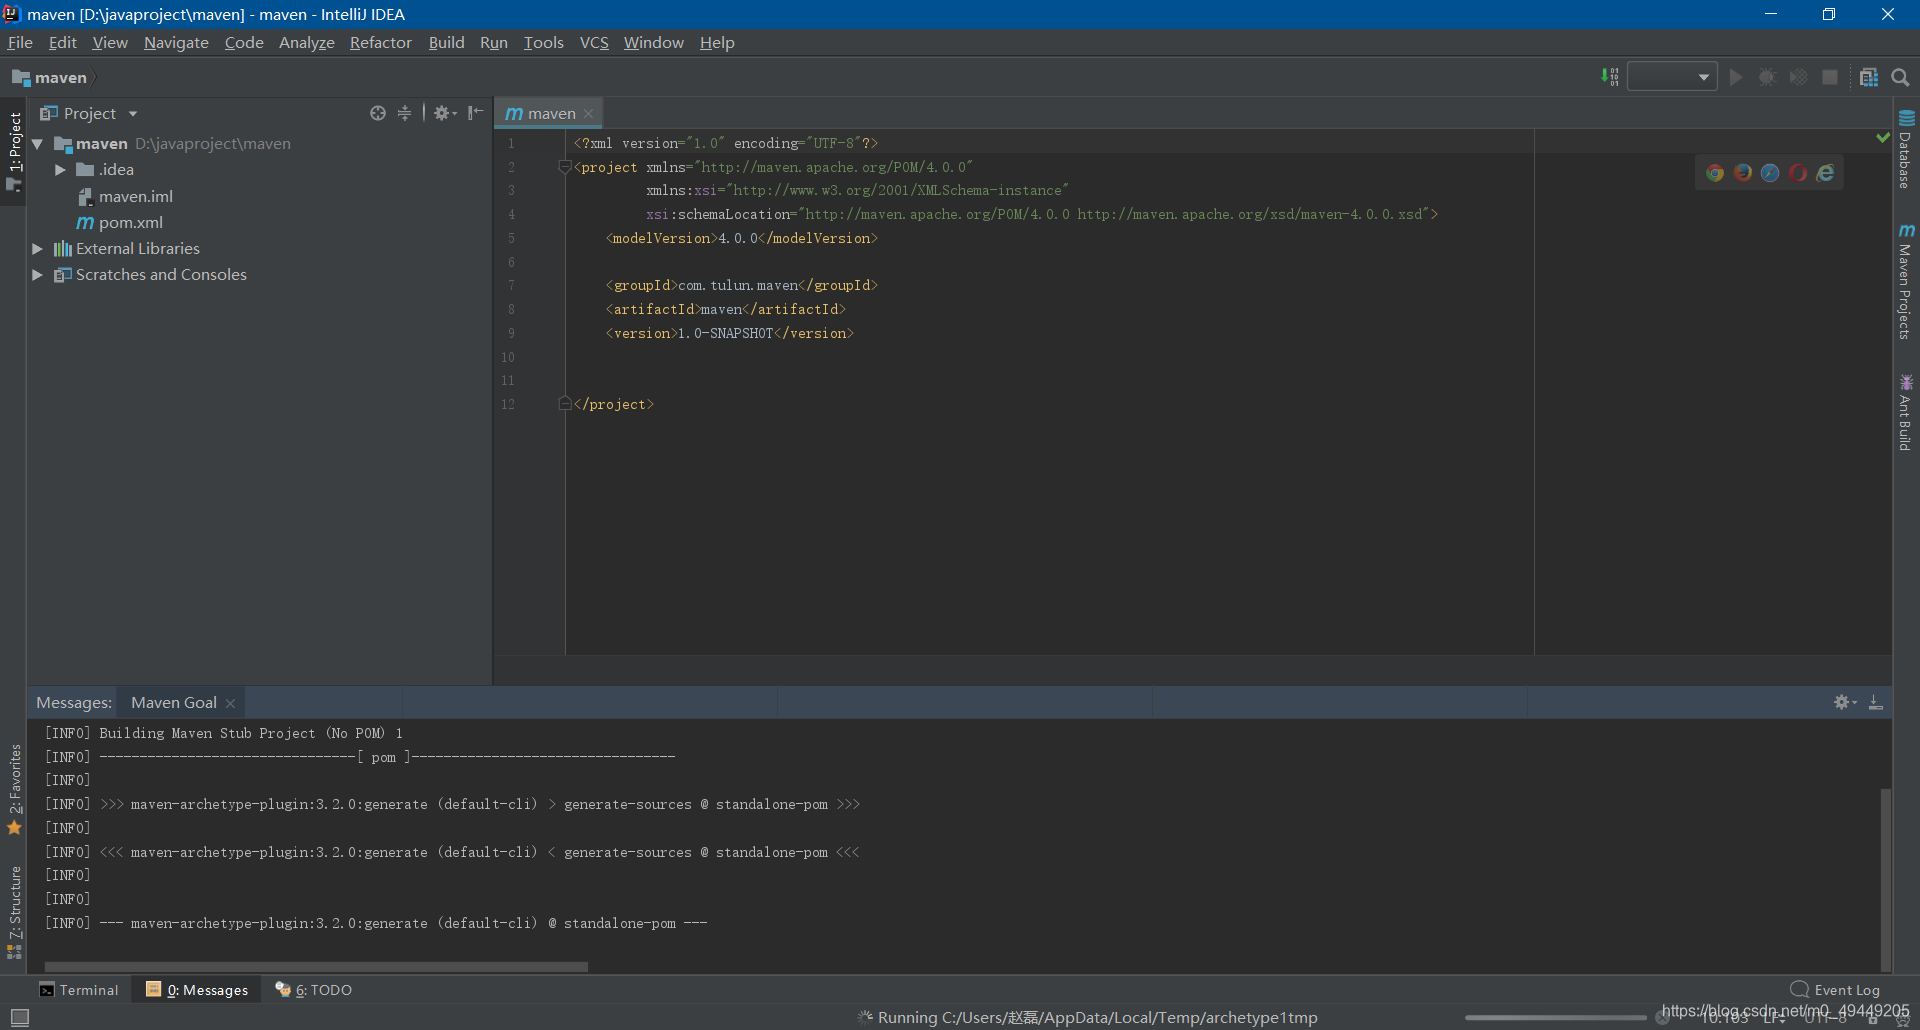Expand External Libraries node
Image resolution: width=1920 pixels, height=1030 pixels.
pyautogui.click(x=38, y=248)
